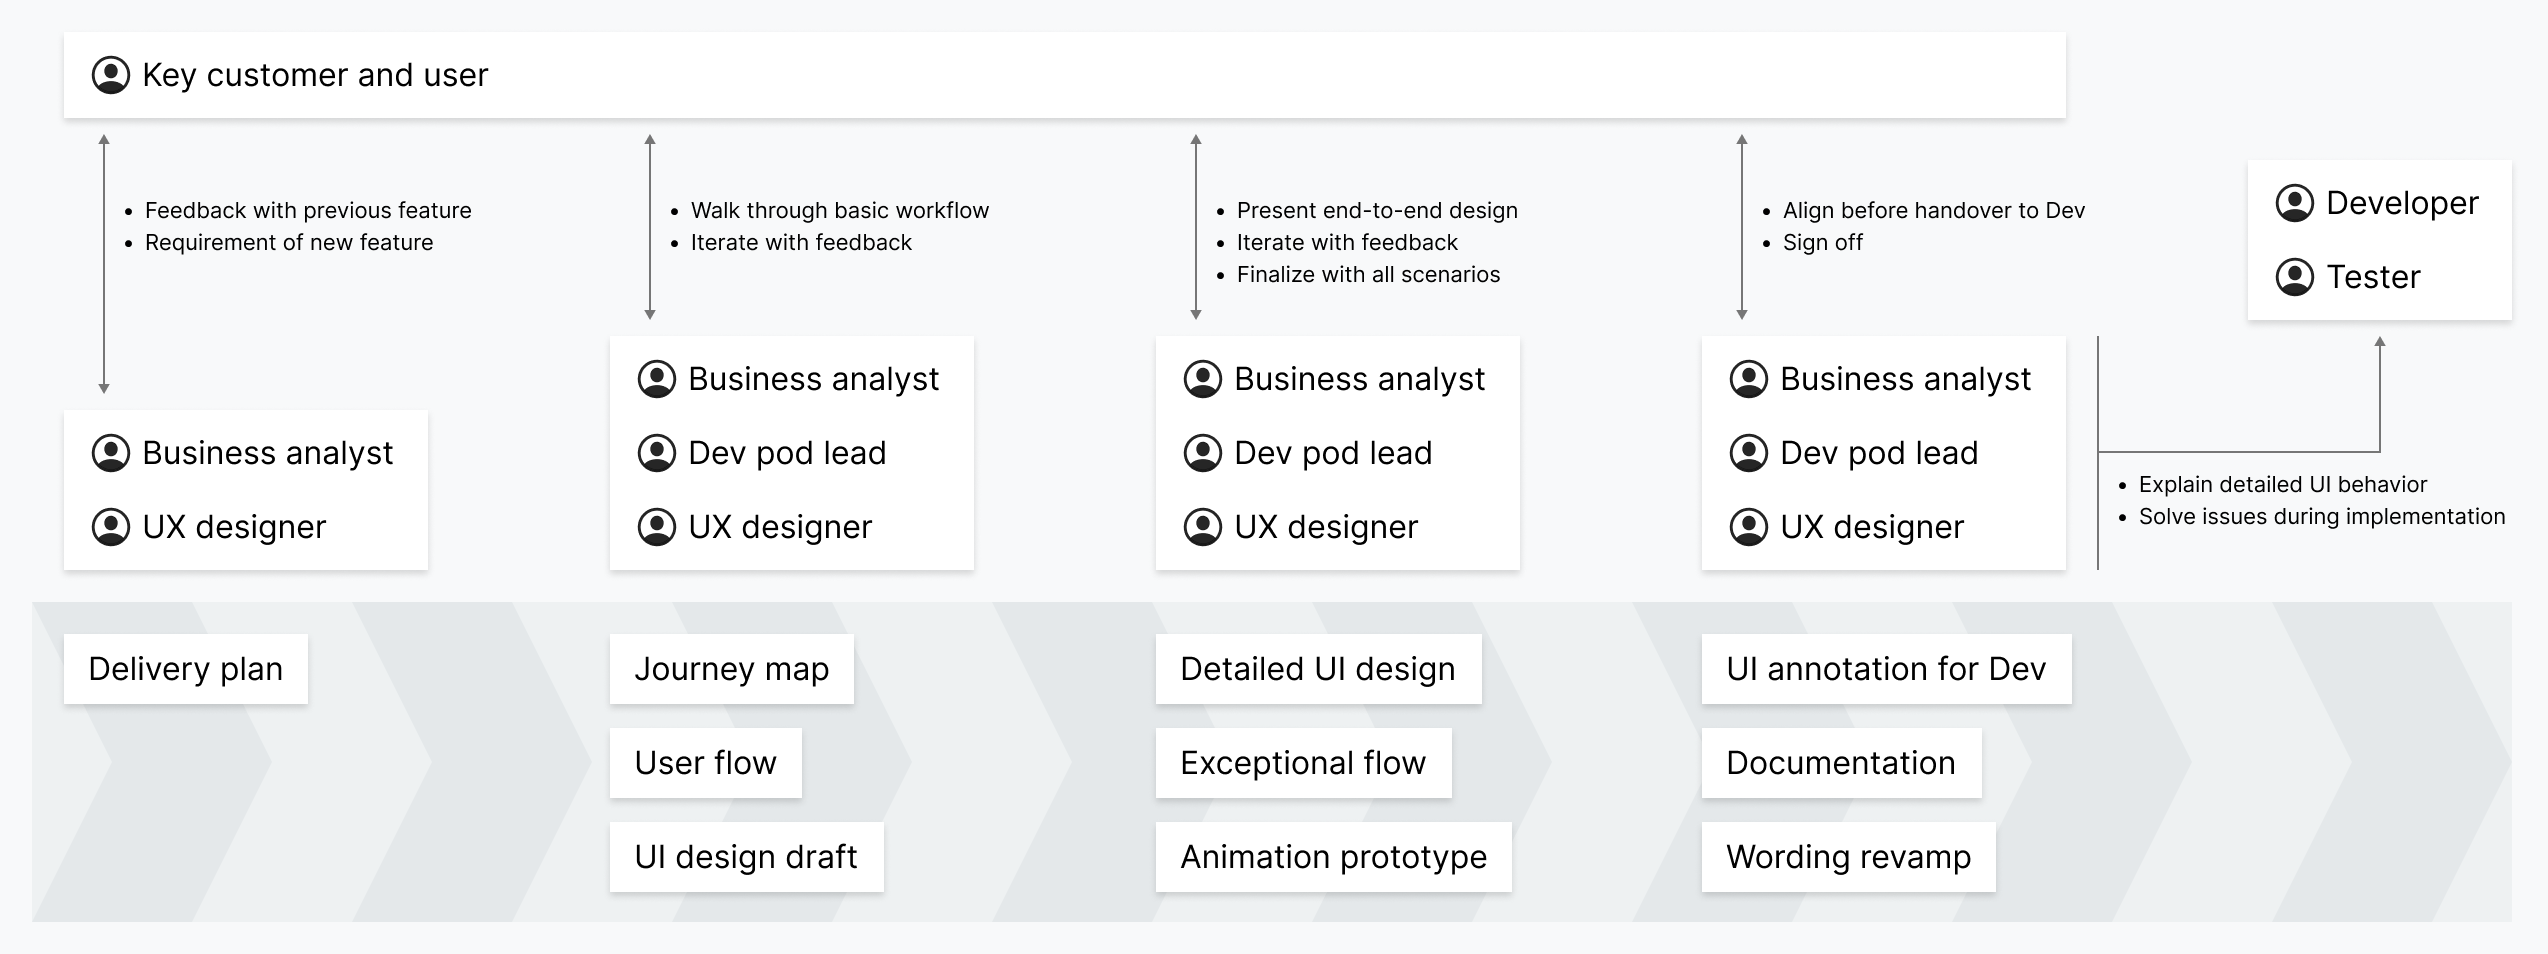Image resolution: width=2548 pixels, height=954 pixels.
Task: Open the User flow card
Action: pos(706,763)
